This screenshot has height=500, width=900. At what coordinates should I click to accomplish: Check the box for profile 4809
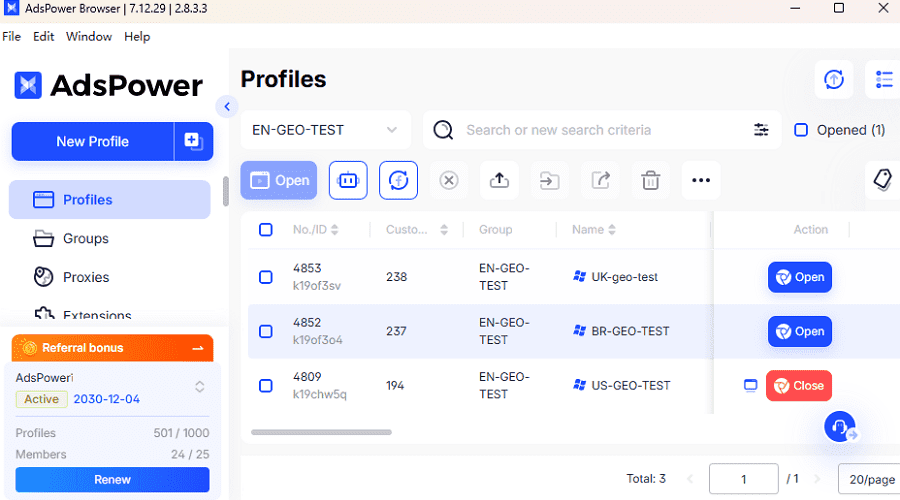pos(266,386)
